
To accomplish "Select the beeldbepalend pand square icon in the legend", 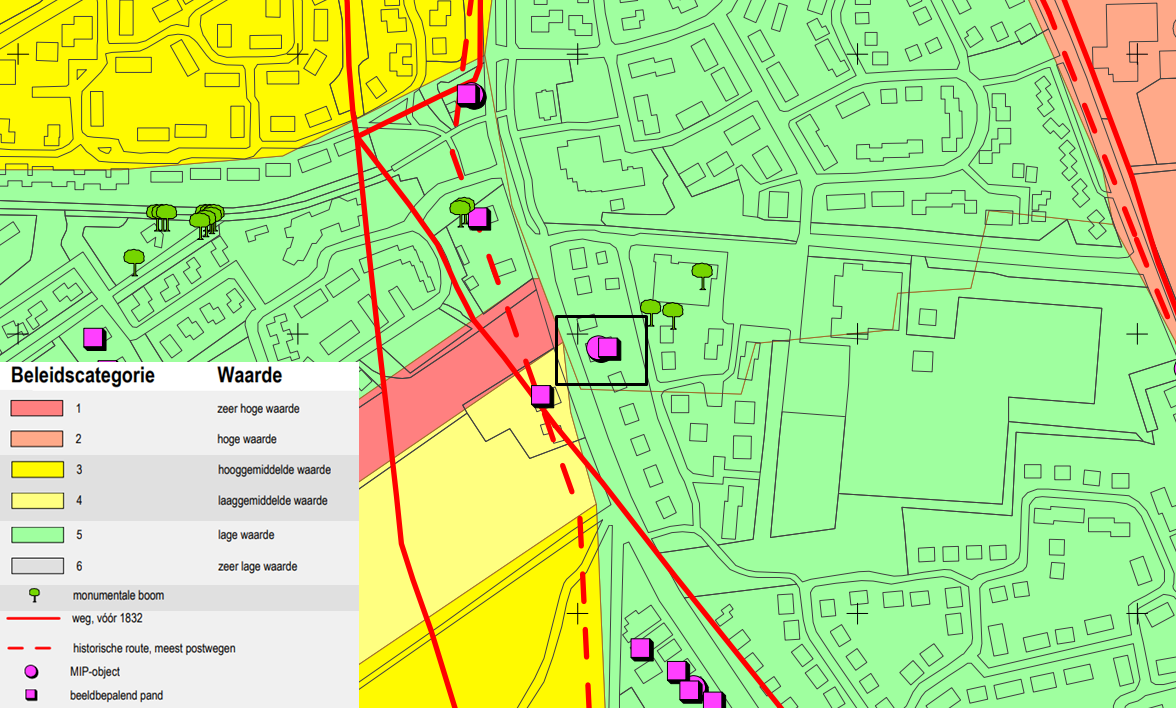I will [32, 695].
